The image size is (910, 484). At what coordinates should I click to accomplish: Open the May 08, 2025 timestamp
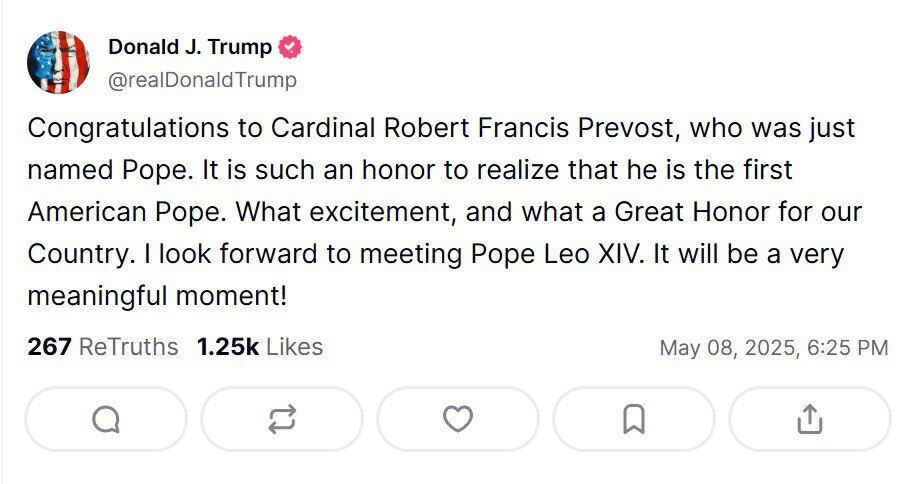[773, 348]
